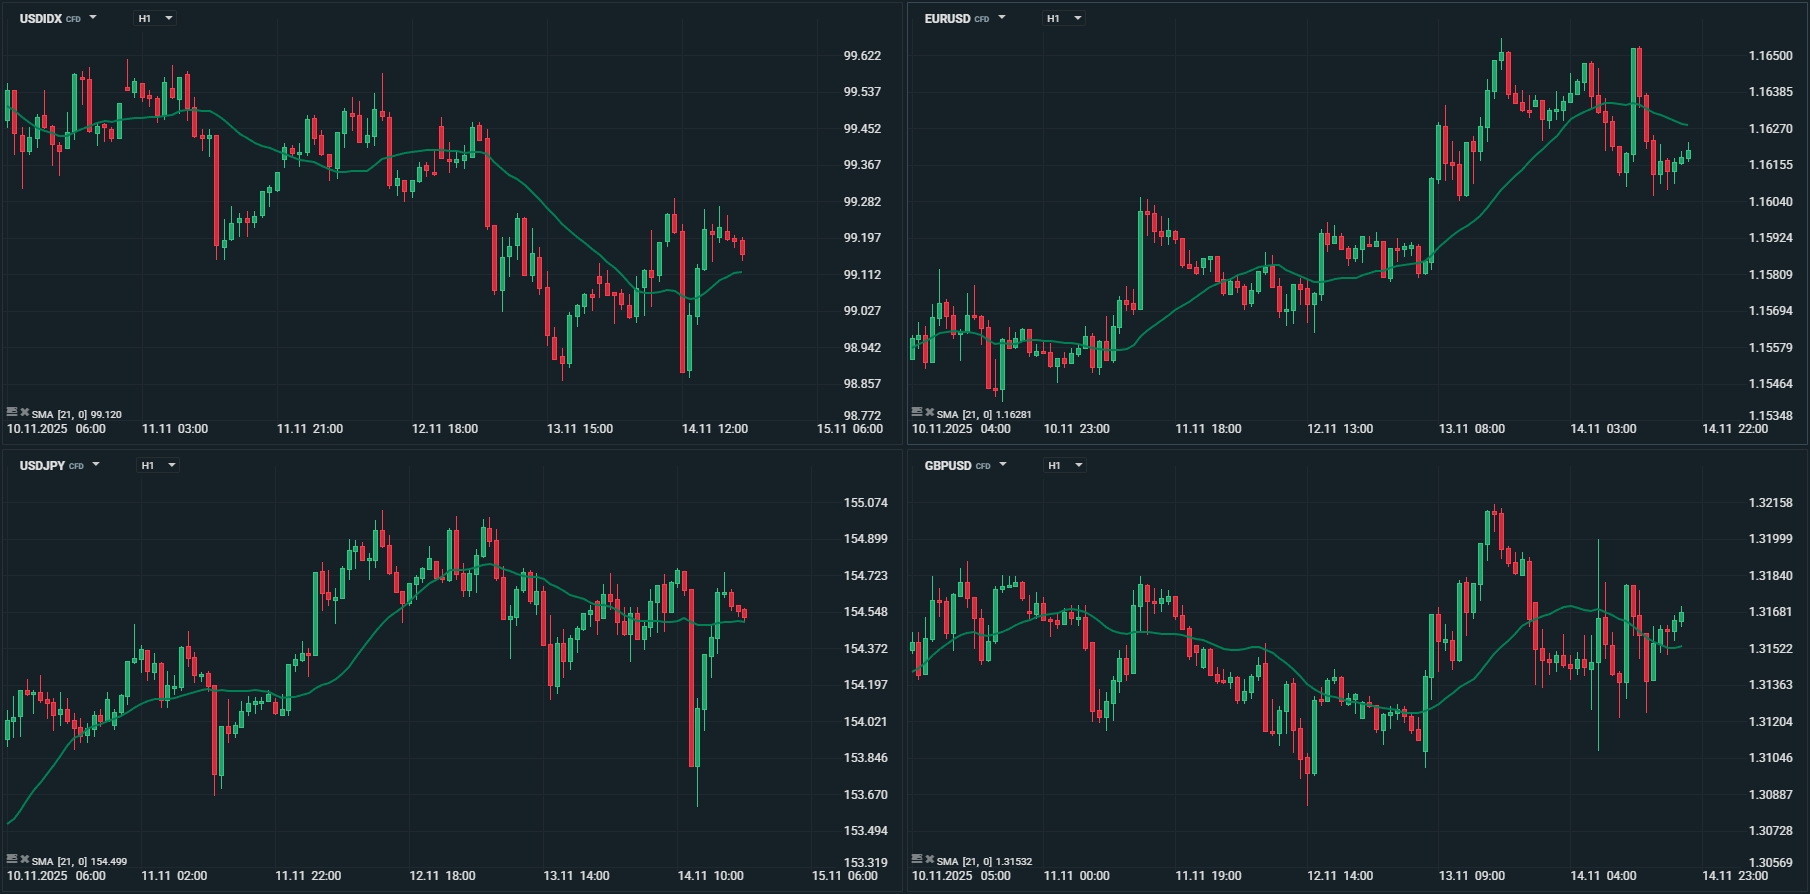Remove the SMA indicator from USDIDX chart
Image resolution: width=1810 pixels, height=894 pixels.
tap(25, 412)
